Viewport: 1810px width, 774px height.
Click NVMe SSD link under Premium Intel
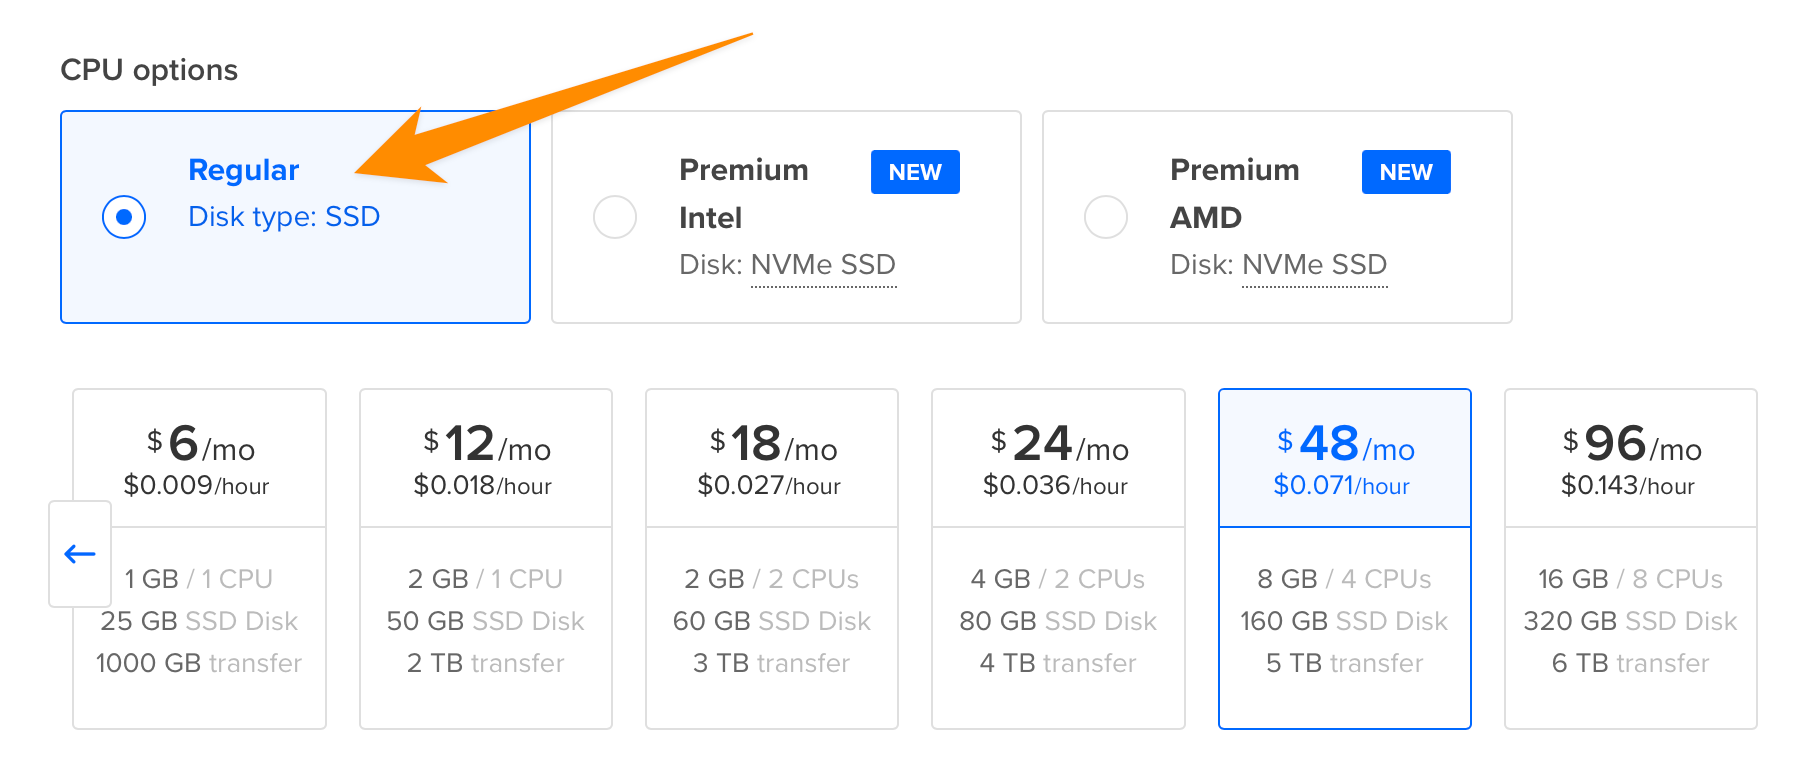(823, 265)
